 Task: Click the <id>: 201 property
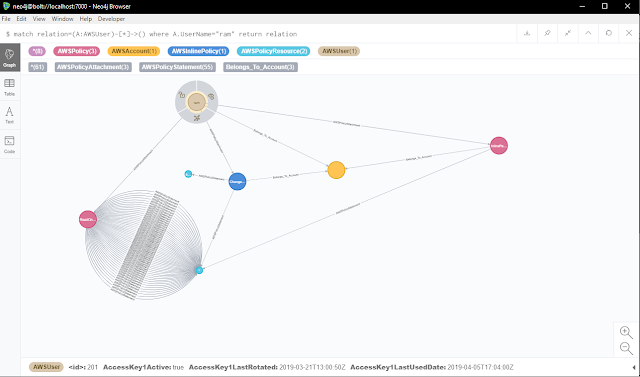83,367
